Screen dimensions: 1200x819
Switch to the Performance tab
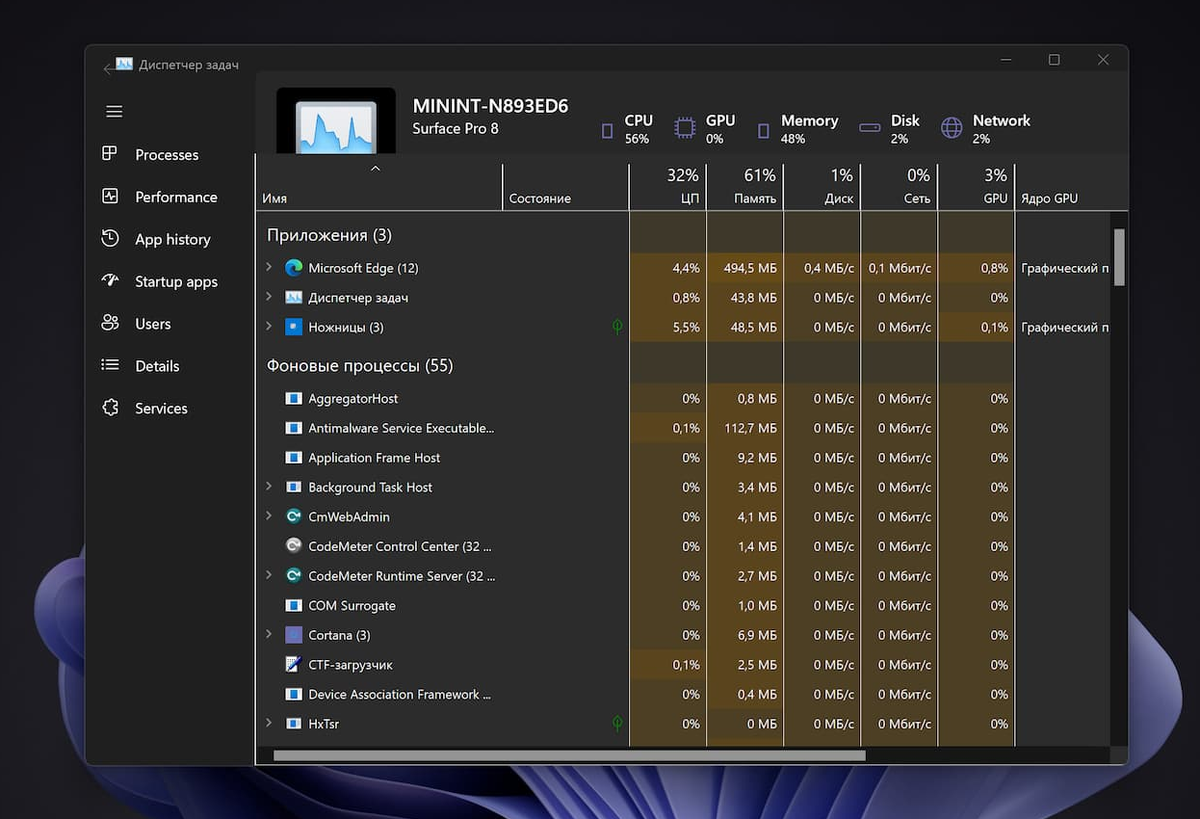pos(176,197)
